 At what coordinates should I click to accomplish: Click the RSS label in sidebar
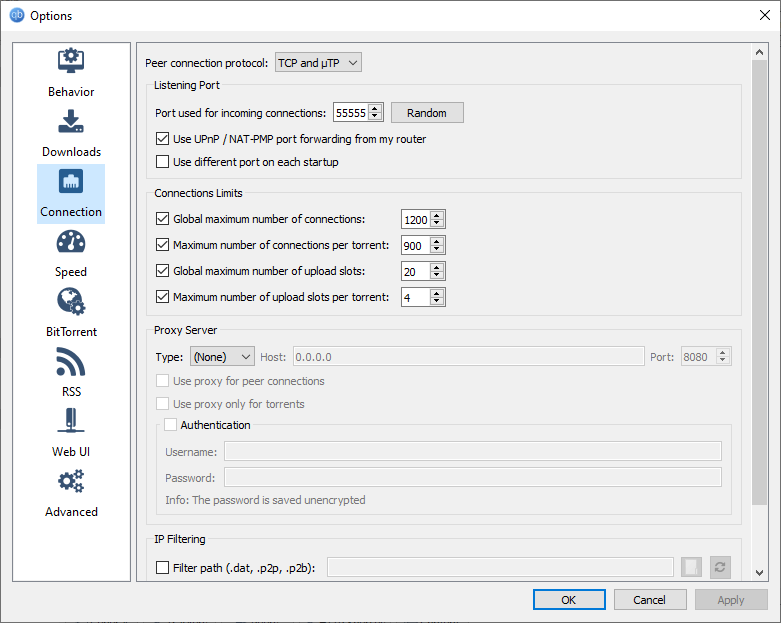coord(71,392)
